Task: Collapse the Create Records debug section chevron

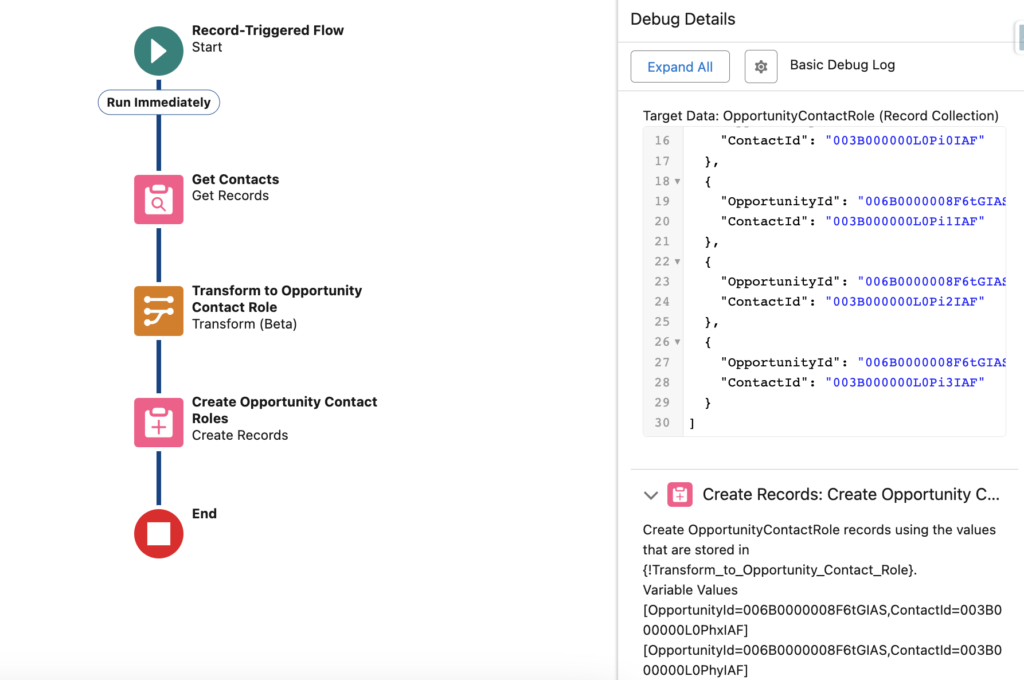Action: 651,495
